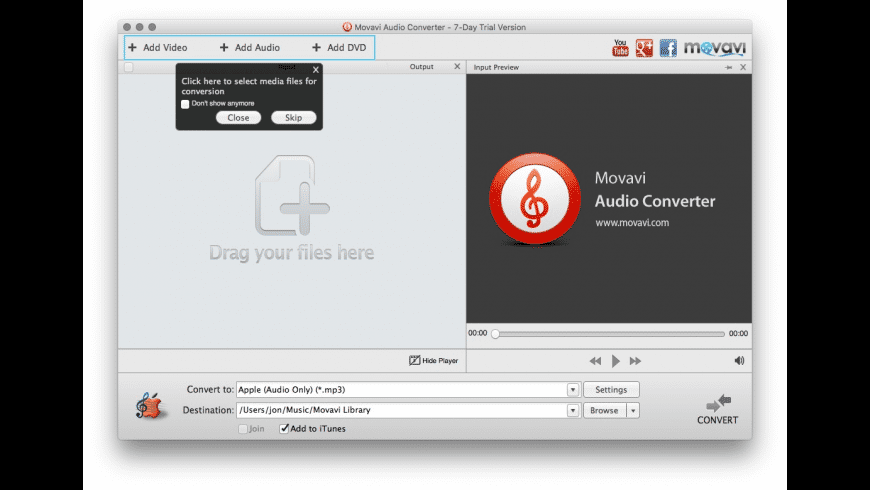Close the Output panel with its X
The image size is (870, 490).
[x=457, y=67]
